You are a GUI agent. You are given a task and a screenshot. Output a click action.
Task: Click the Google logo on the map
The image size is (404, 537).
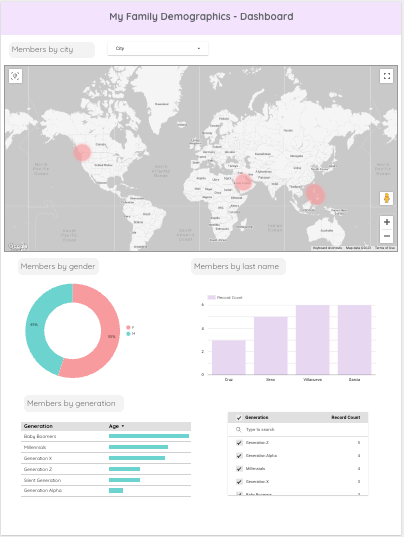(18, 246)
